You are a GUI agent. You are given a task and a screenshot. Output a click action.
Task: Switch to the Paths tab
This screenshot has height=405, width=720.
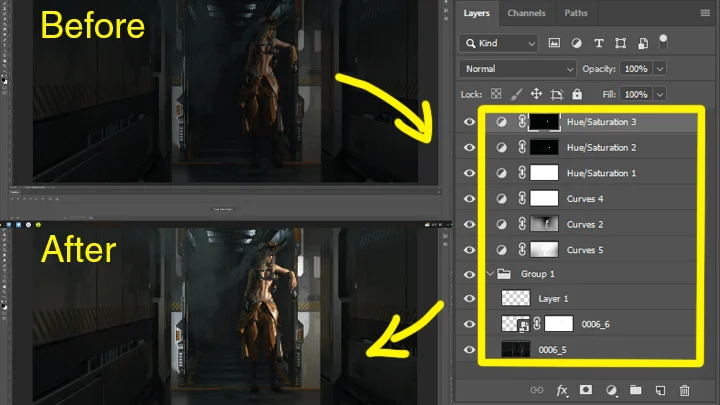point(576,13)
